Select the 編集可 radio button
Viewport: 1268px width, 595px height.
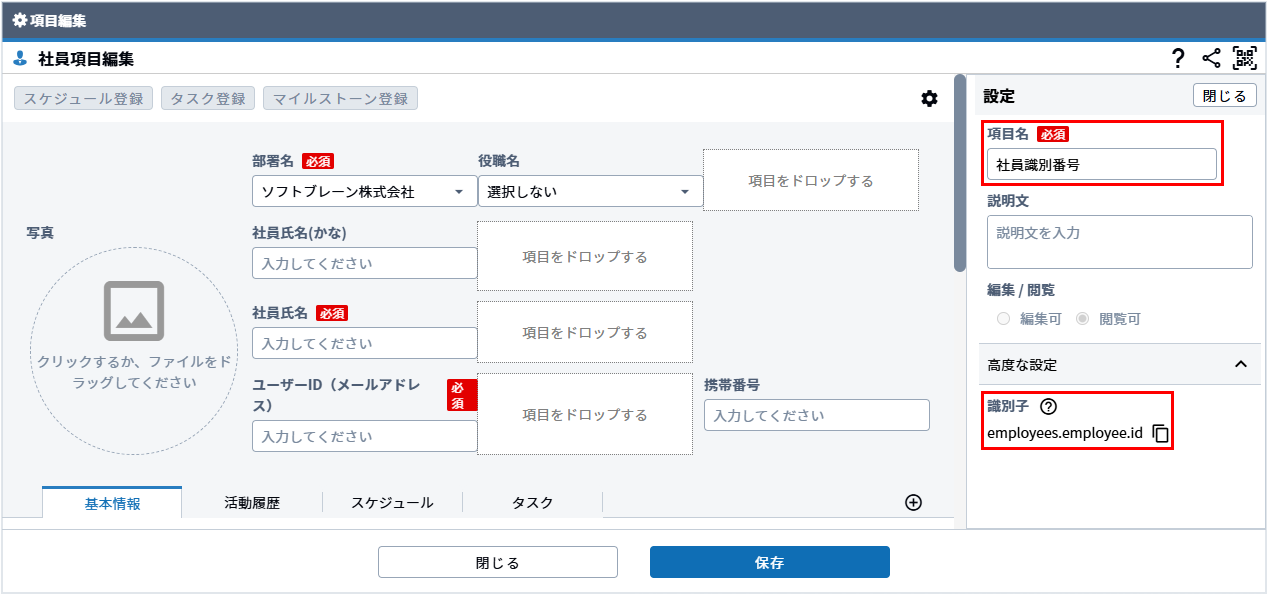(1003, 319)
